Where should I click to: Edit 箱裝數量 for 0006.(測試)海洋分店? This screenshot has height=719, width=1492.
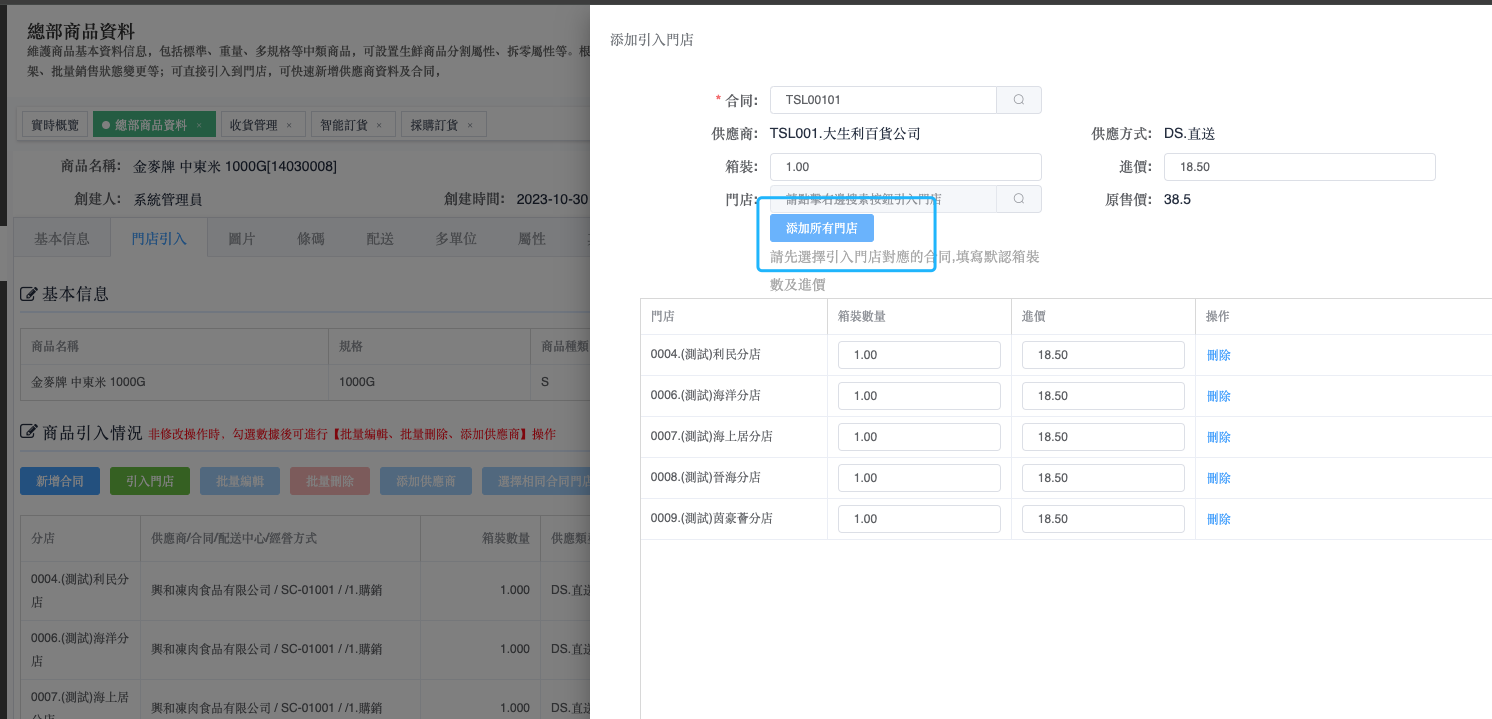[x=918, y=396]
